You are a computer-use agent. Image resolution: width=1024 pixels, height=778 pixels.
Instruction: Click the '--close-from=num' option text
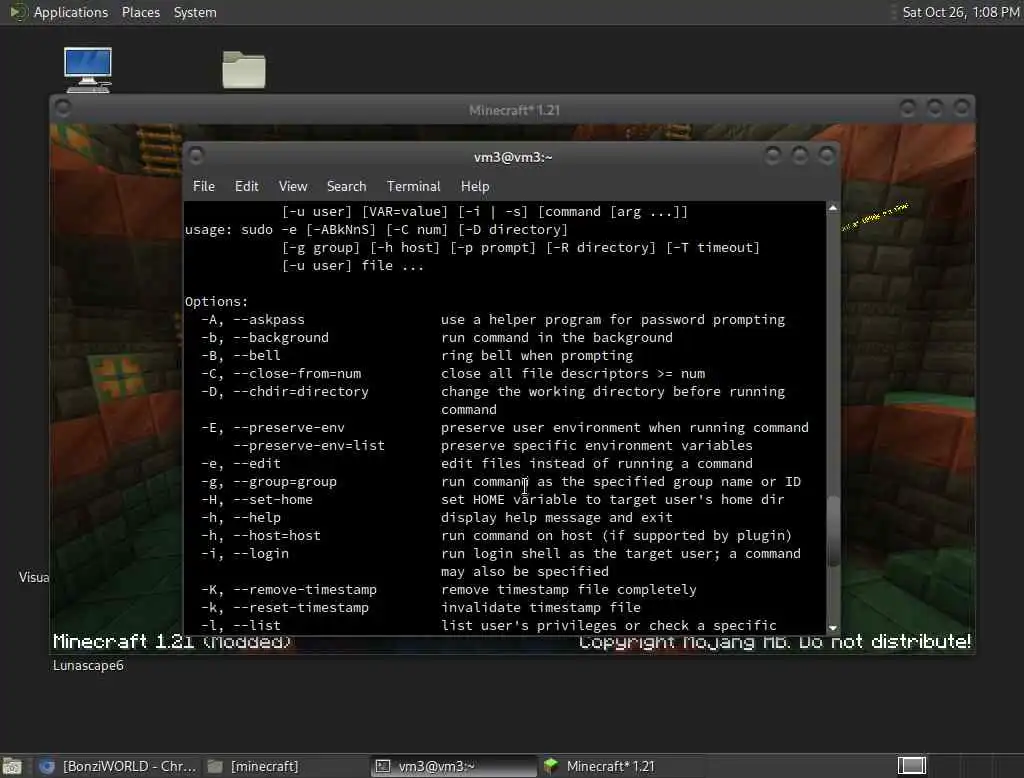(297, 374)
